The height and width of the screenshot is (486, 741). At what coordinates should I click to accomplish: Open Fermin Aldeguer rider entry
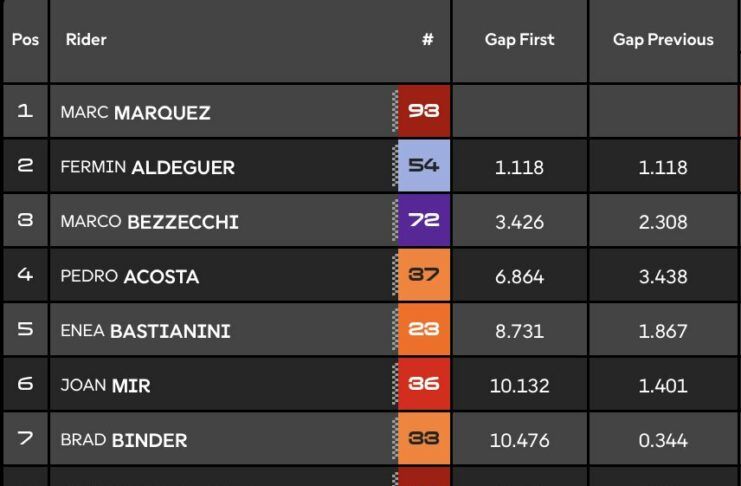pyautogui.click(x=147, y=167)
